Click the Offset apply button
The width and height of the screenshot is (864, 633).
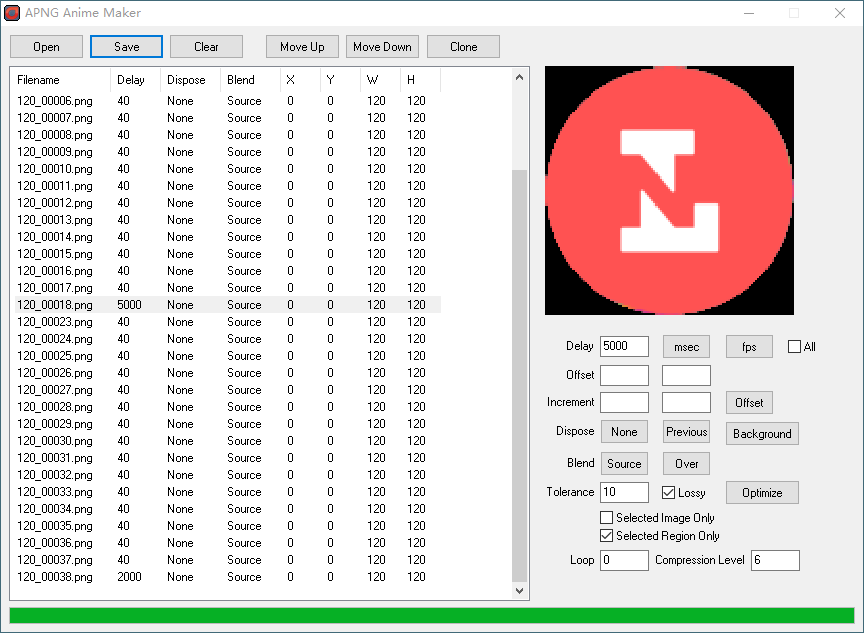(x=749, y=403)
